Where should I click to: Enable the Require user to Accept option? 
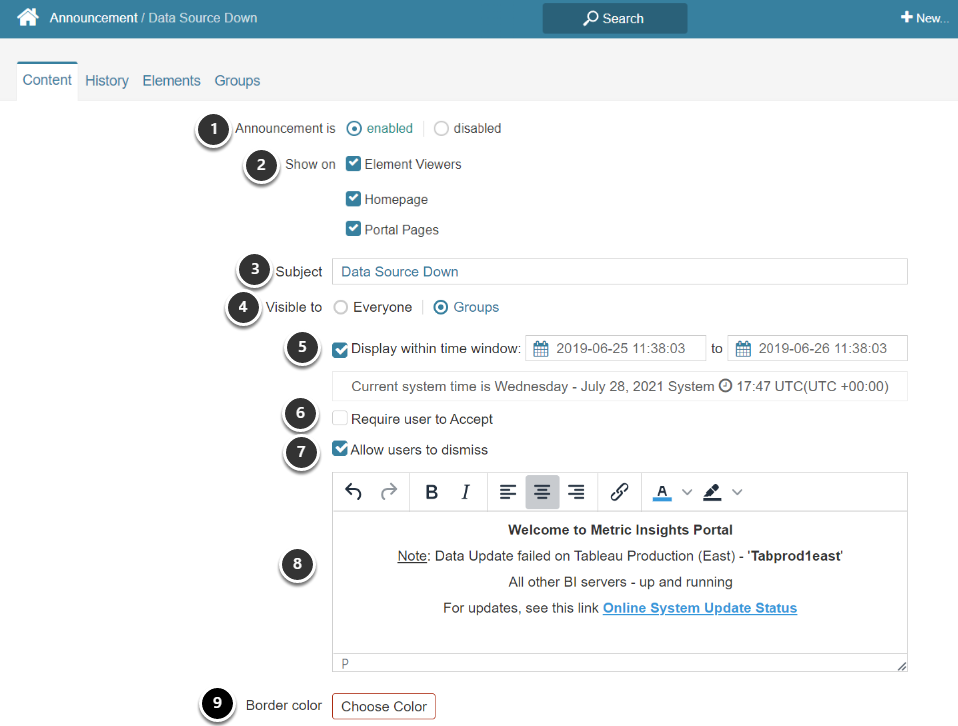click(340, 418)
